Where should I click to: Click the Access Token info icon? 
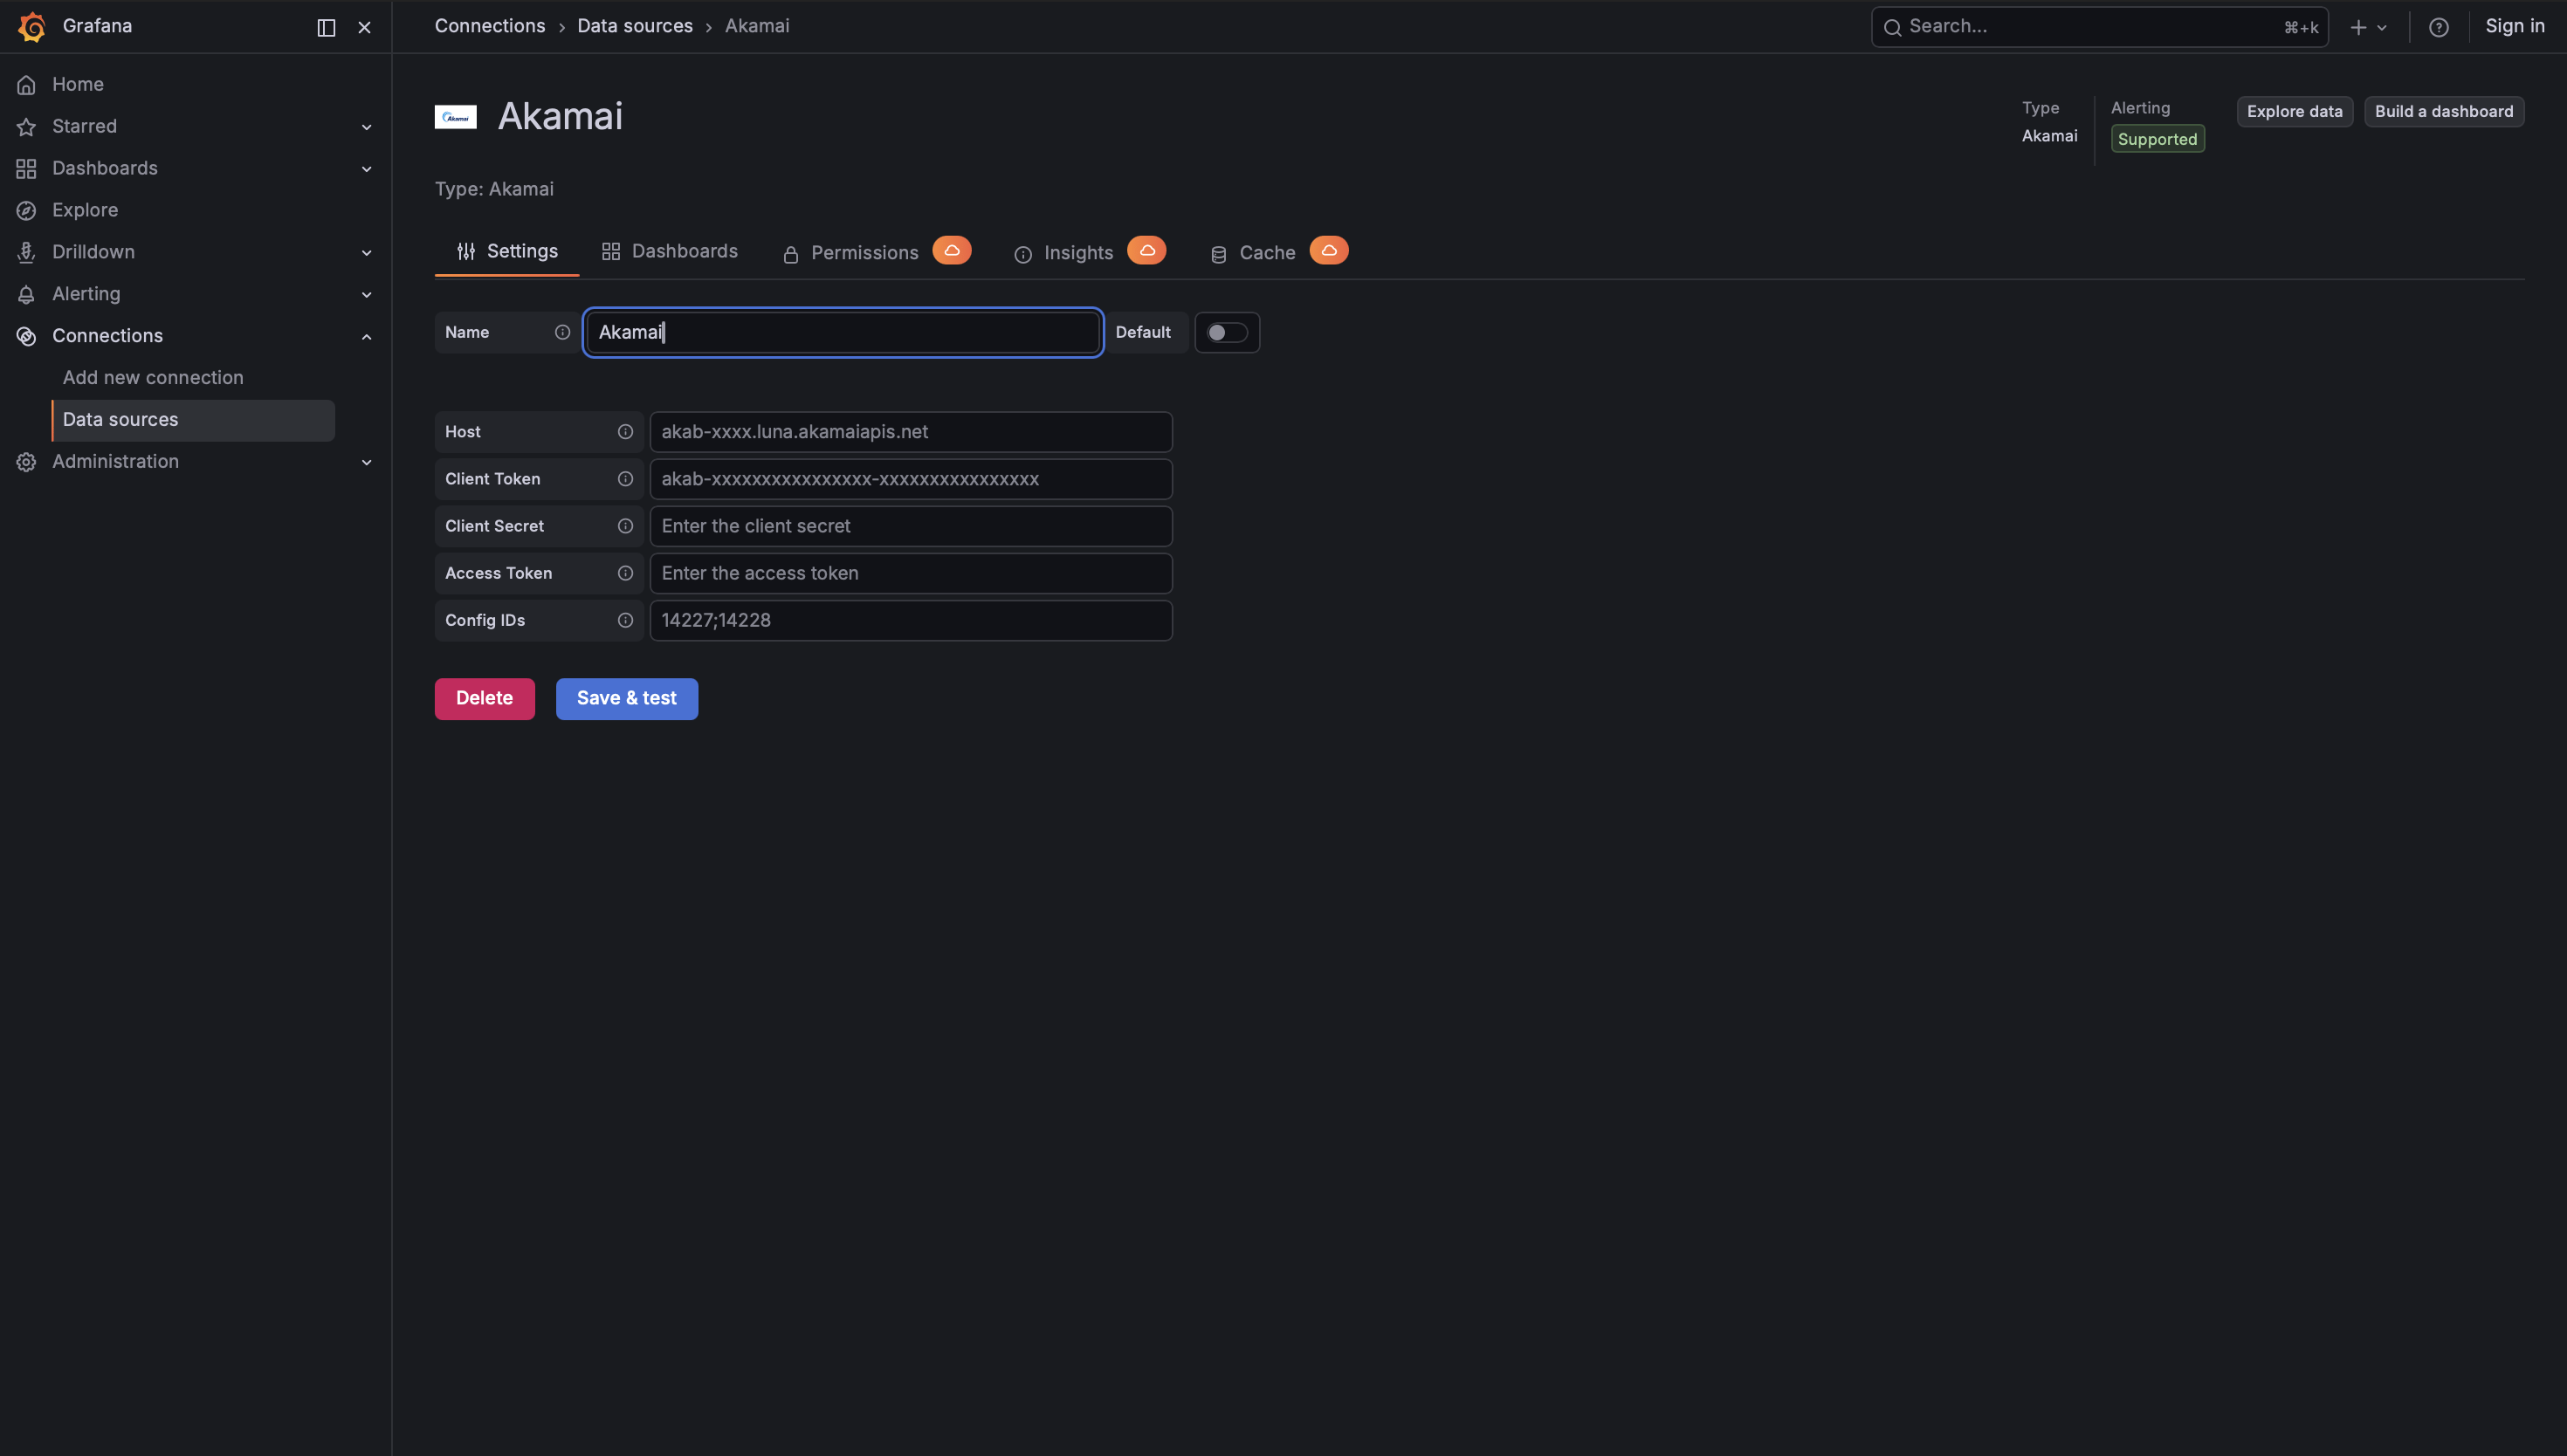tap(625, 573)
